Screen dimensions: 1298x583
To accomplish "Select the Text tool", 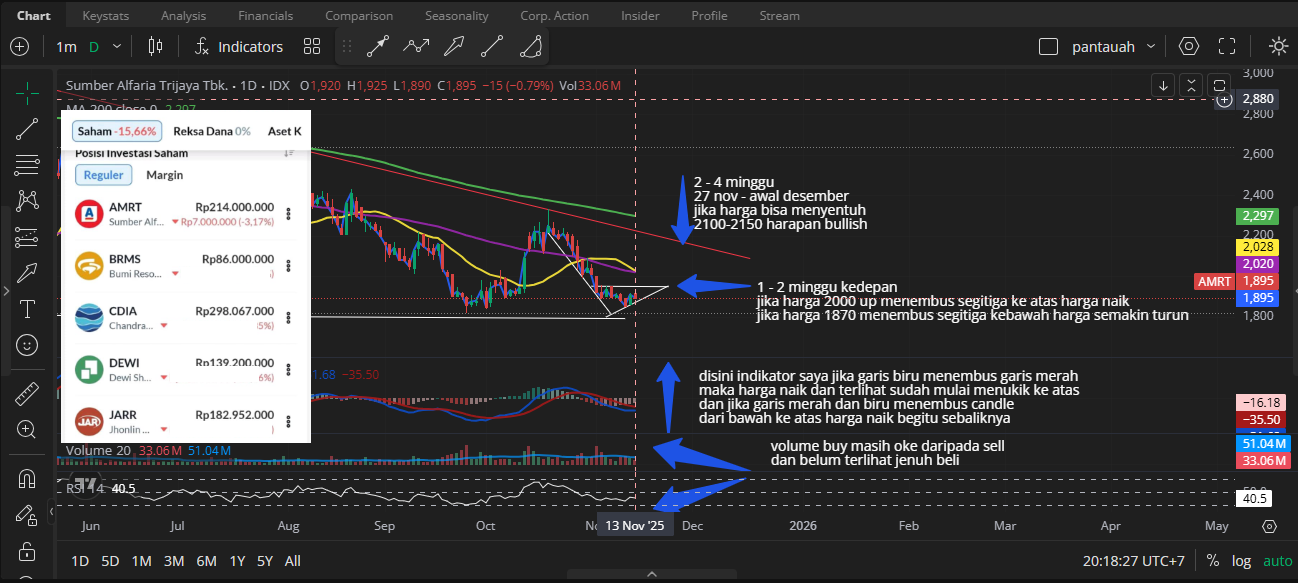I will 27,308.
